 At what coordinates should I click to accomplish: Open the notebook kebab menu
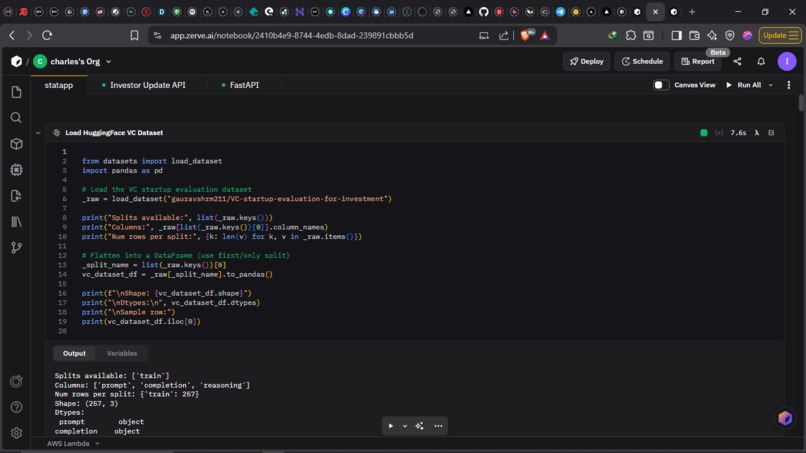[789, 85]
